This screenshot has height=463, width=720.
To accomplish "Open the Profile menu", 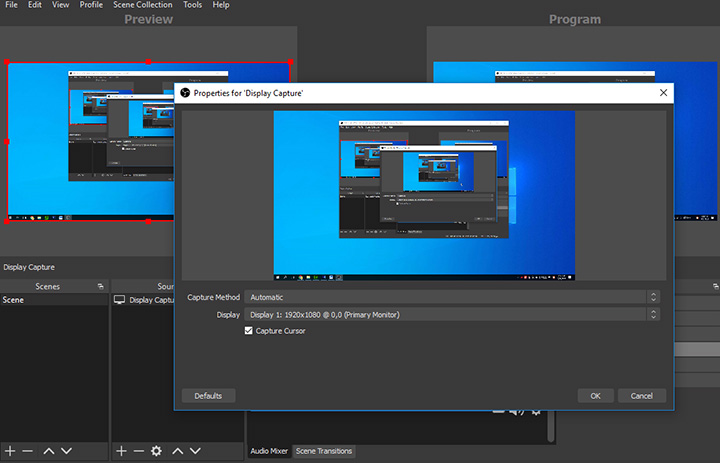I will 91,5.
